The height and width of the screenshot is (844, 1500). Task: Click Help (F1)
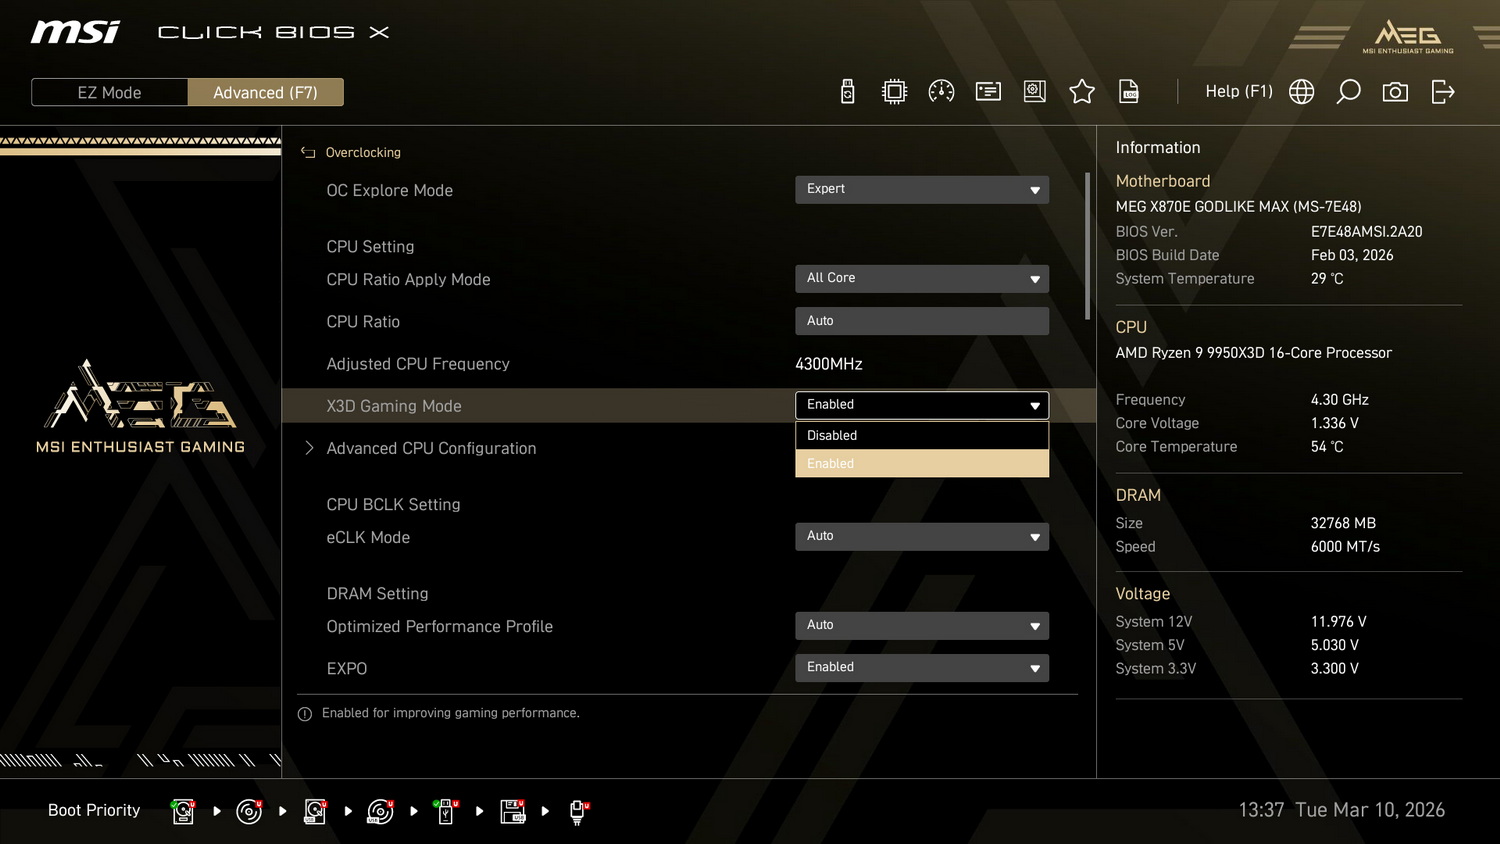point(1238,91)
